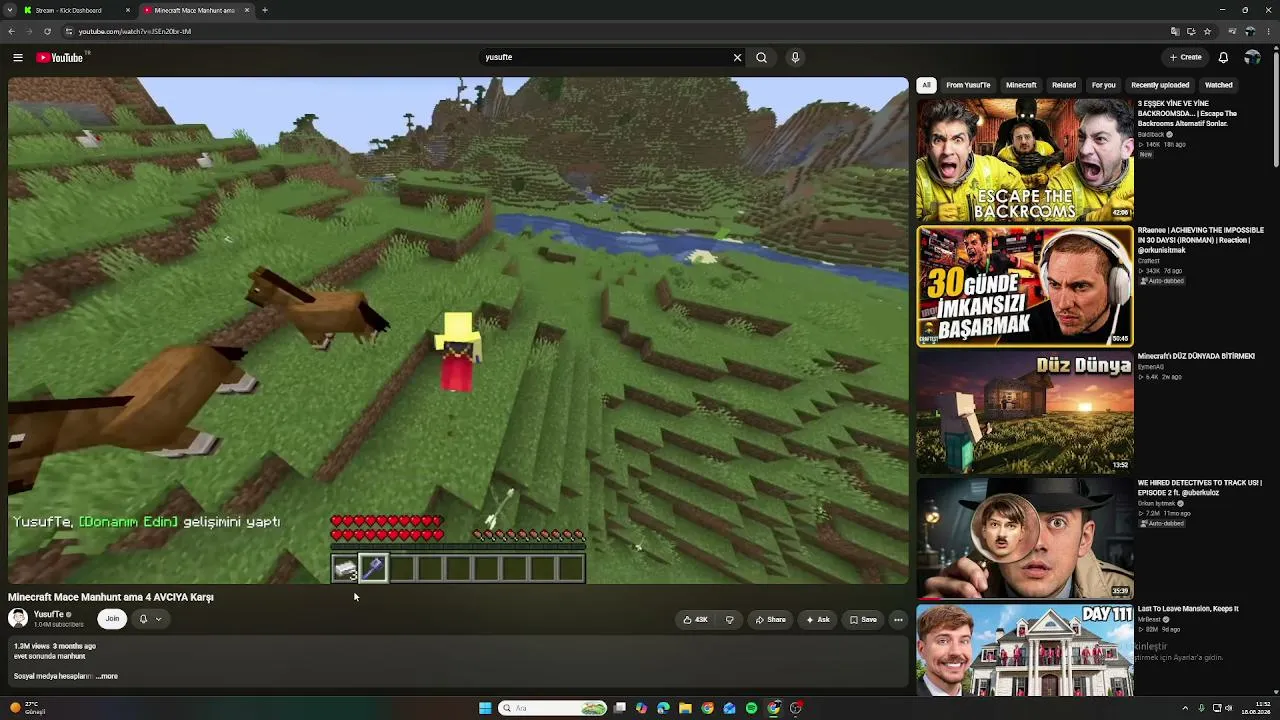This screenshot has height=720, width=1280.
Task: Open Microsoft Edge from the taskbar
Action: [663, 708]
